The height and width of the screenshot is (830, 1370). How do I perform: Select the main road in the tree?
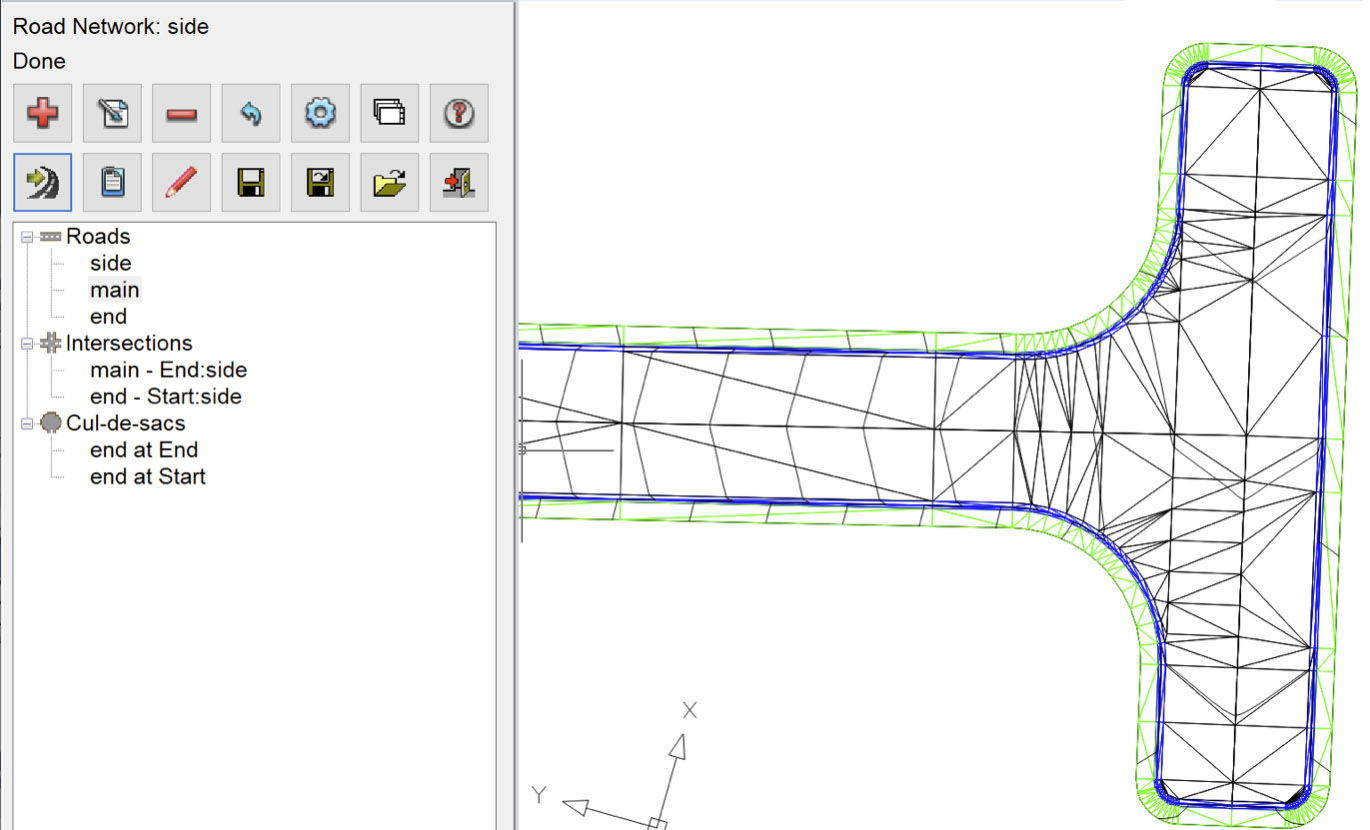[x=113, y=289]
